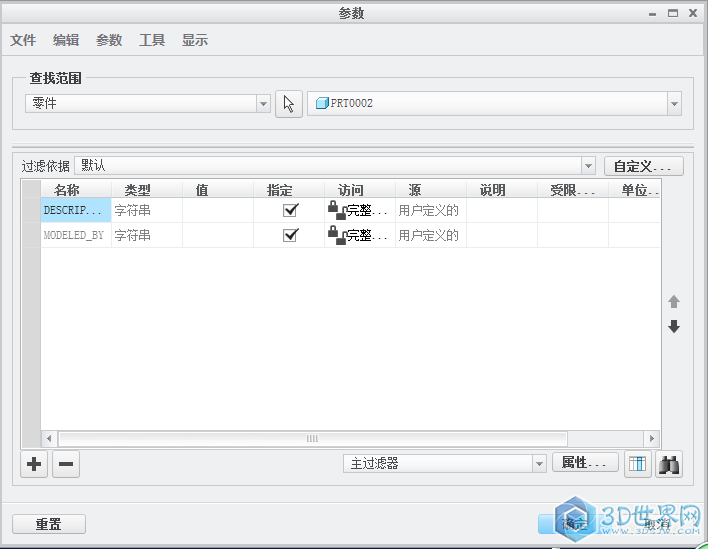The height and width of the screenshot is (549, 708).
Task: Toggle the designate checkbox for the MODELED_BY row
Action: (290, 235)
